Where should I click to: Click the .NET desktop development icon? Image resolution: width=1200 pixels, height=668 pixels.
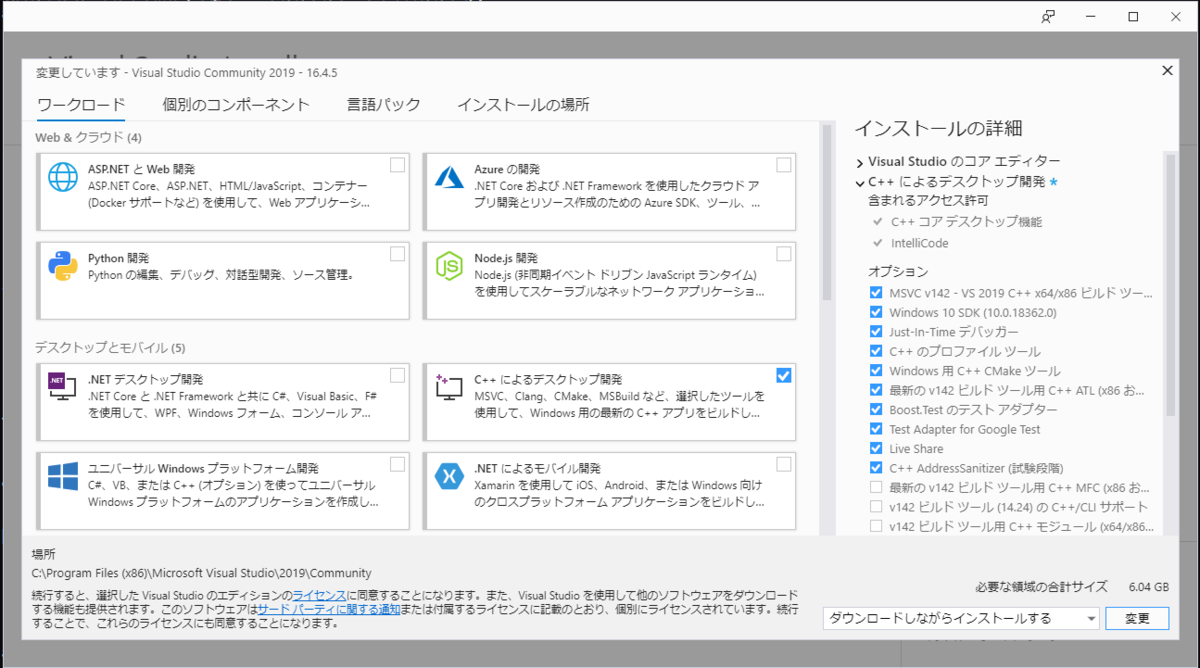pos(63,386)
